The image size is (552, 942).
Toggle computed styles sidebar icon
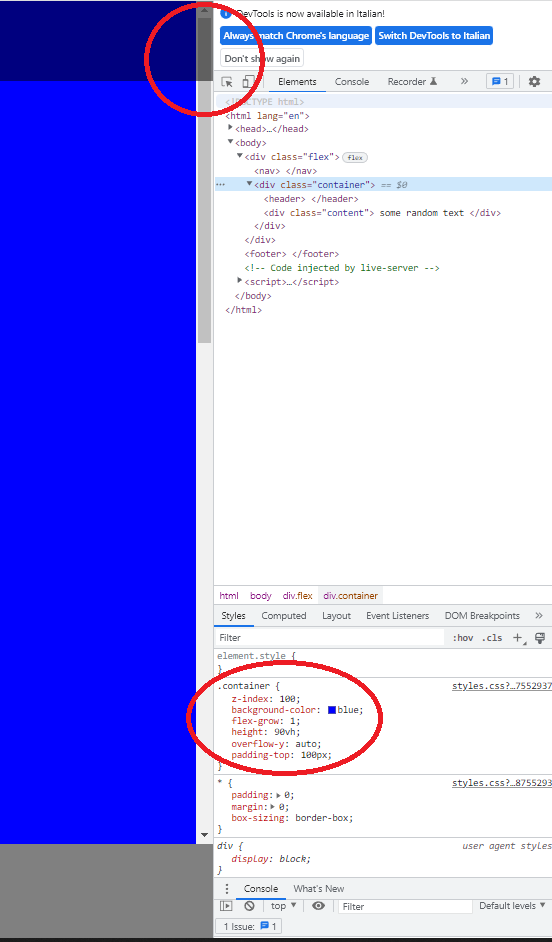[540, 638]
